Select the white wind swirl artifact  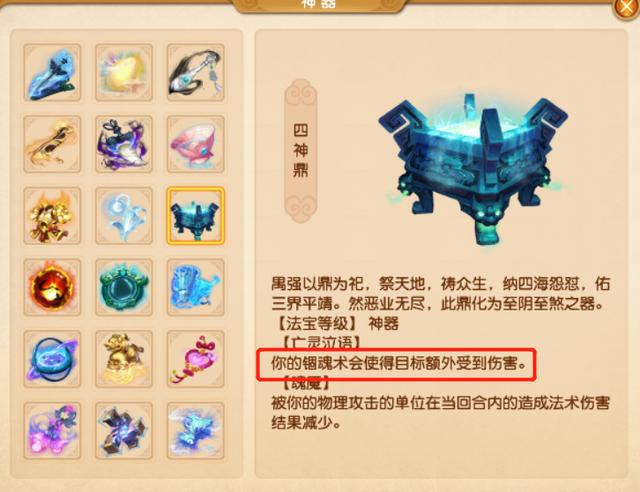point(124,216)
